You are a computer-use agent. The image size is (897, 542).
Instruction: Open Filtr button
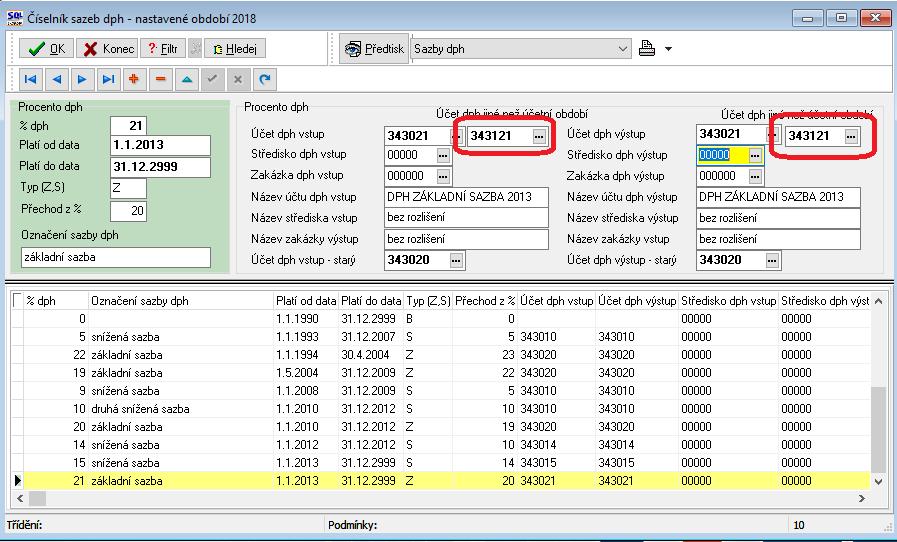(162, 49)
